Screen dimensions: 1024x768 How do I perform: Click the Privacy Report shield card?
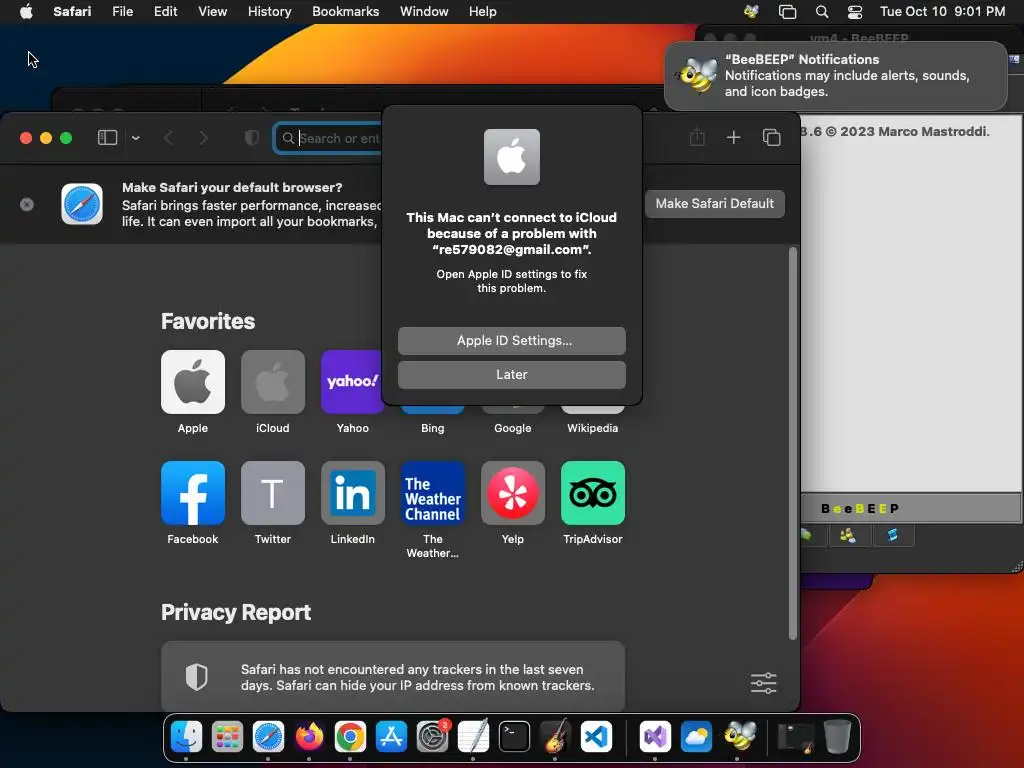(x=392, y=677)
